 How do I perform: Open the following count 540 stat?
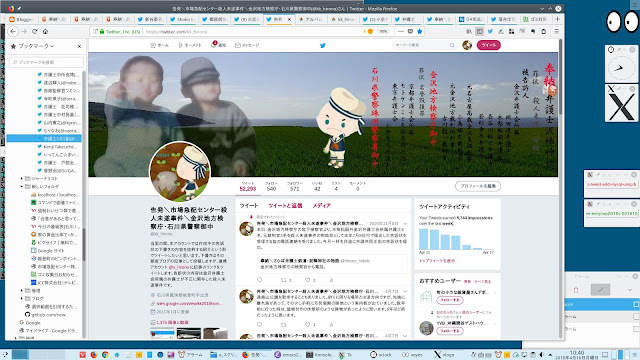pos(271,187)
